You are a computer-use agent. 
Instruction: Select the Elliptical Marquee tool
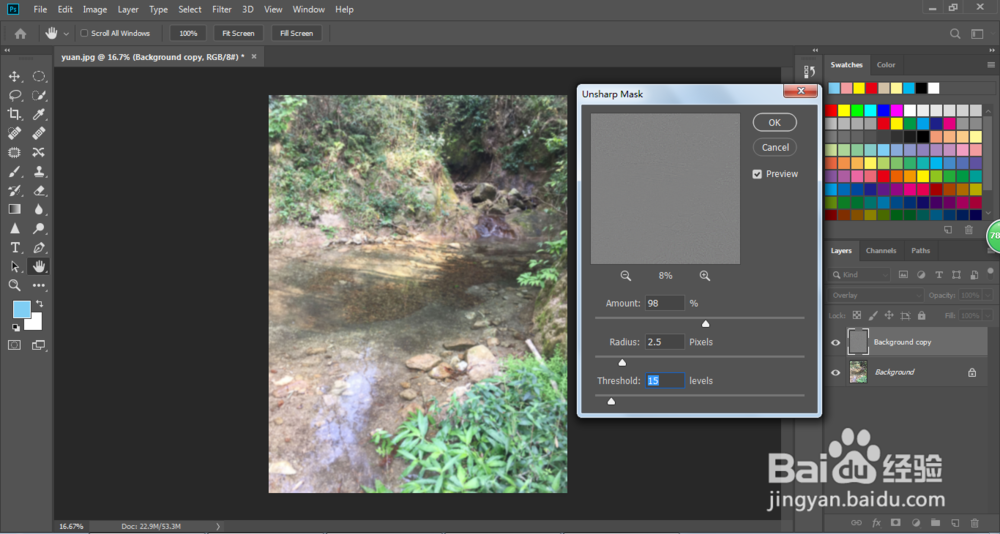click(39, 77)
